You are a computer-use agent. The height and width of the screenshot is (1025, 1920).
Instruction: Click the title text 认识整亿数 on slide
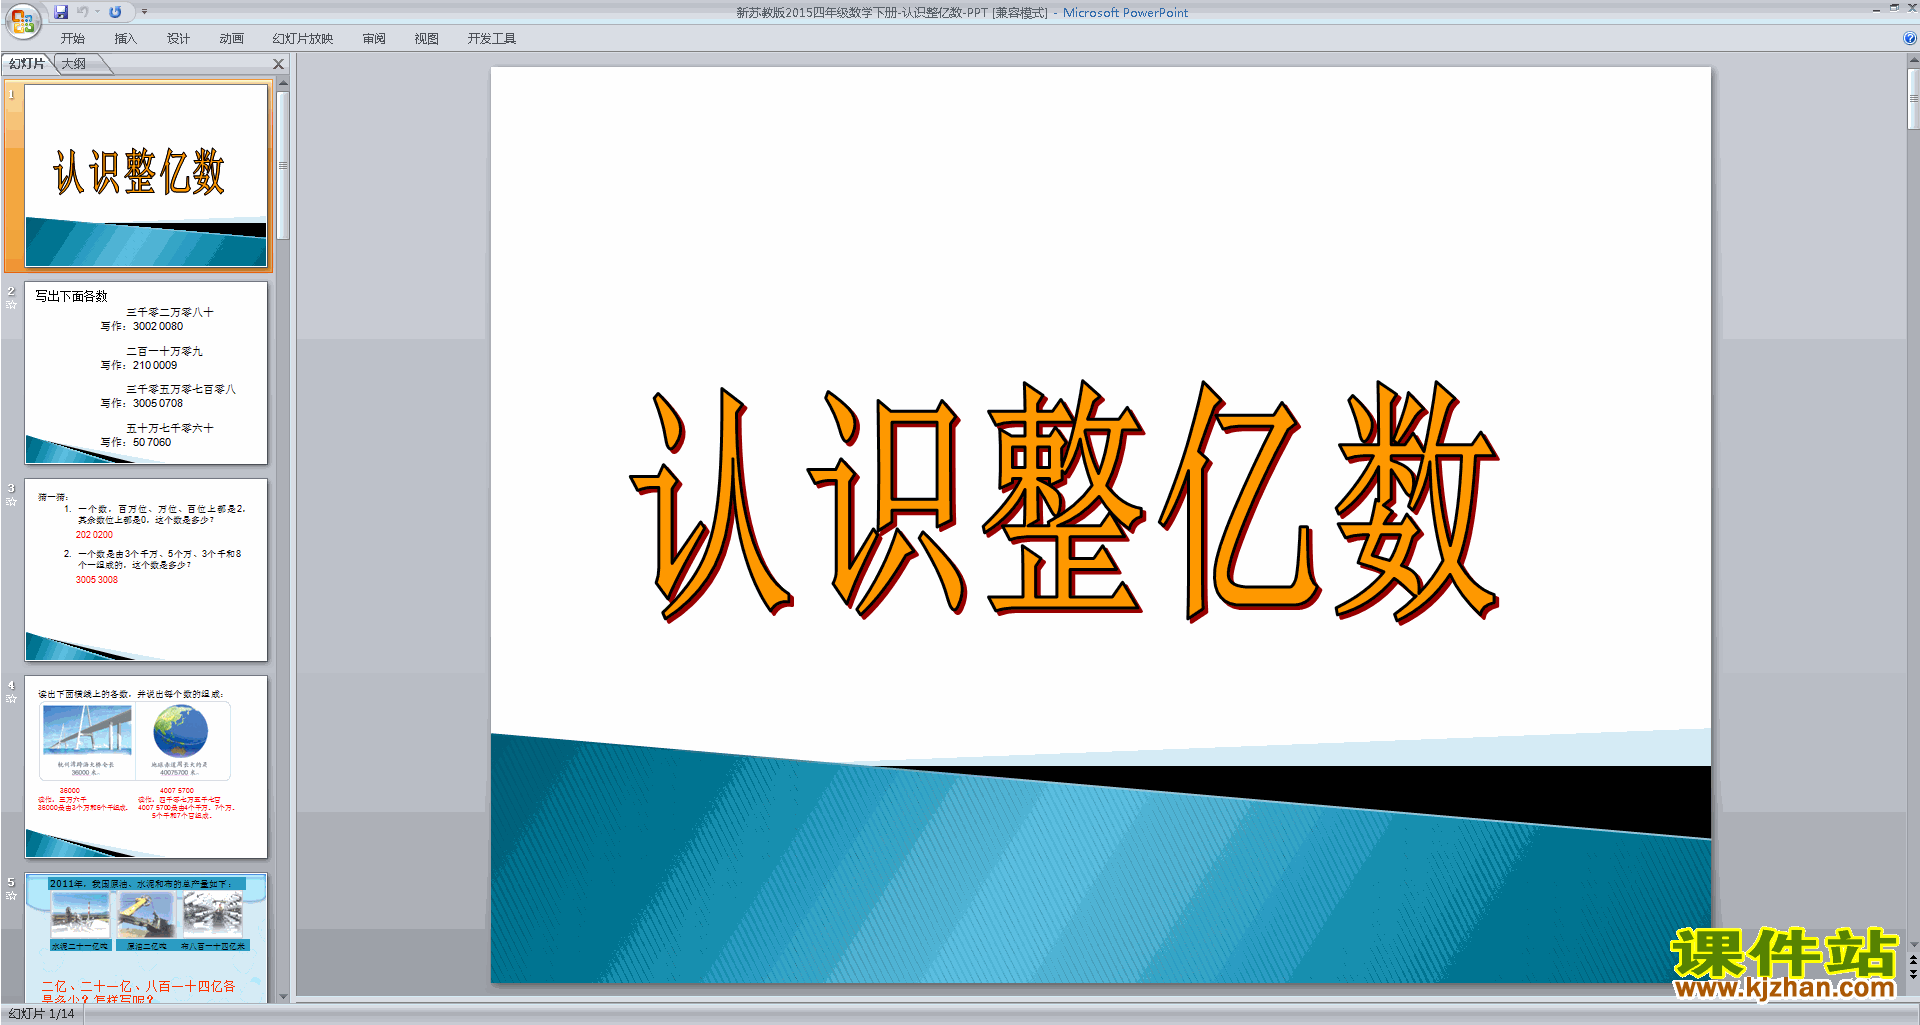point(1064,502)
